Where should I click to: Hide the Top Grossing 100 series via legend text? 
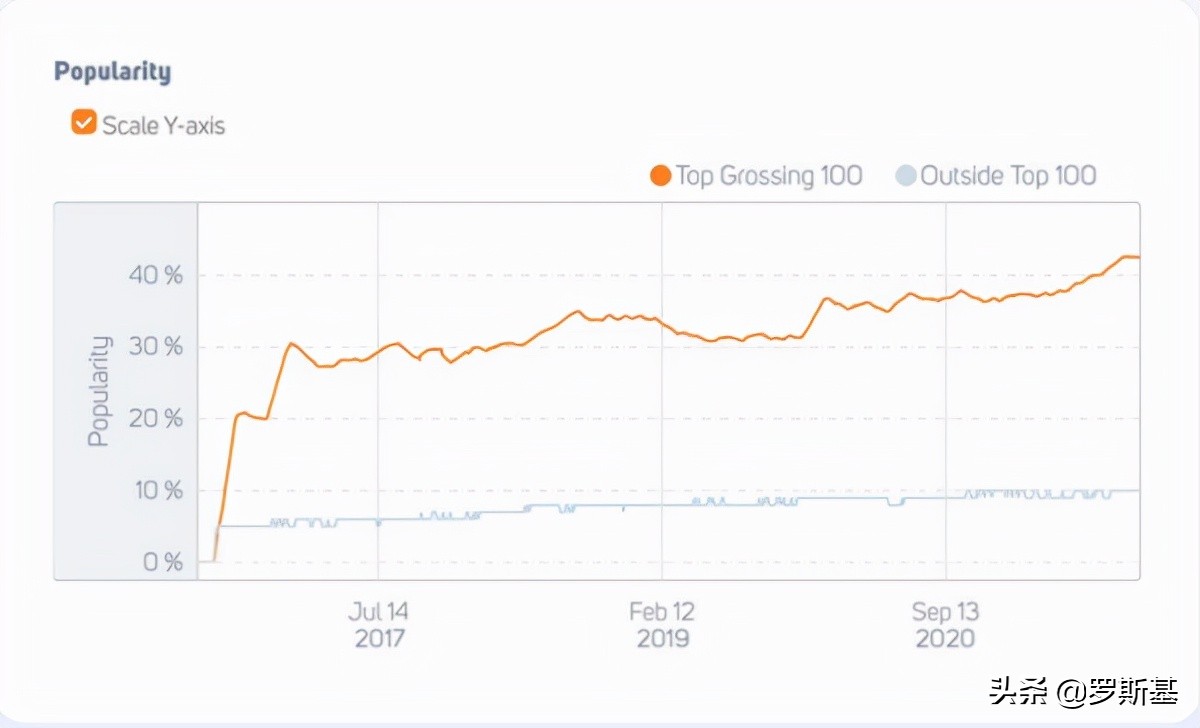(x=768, y=176)
